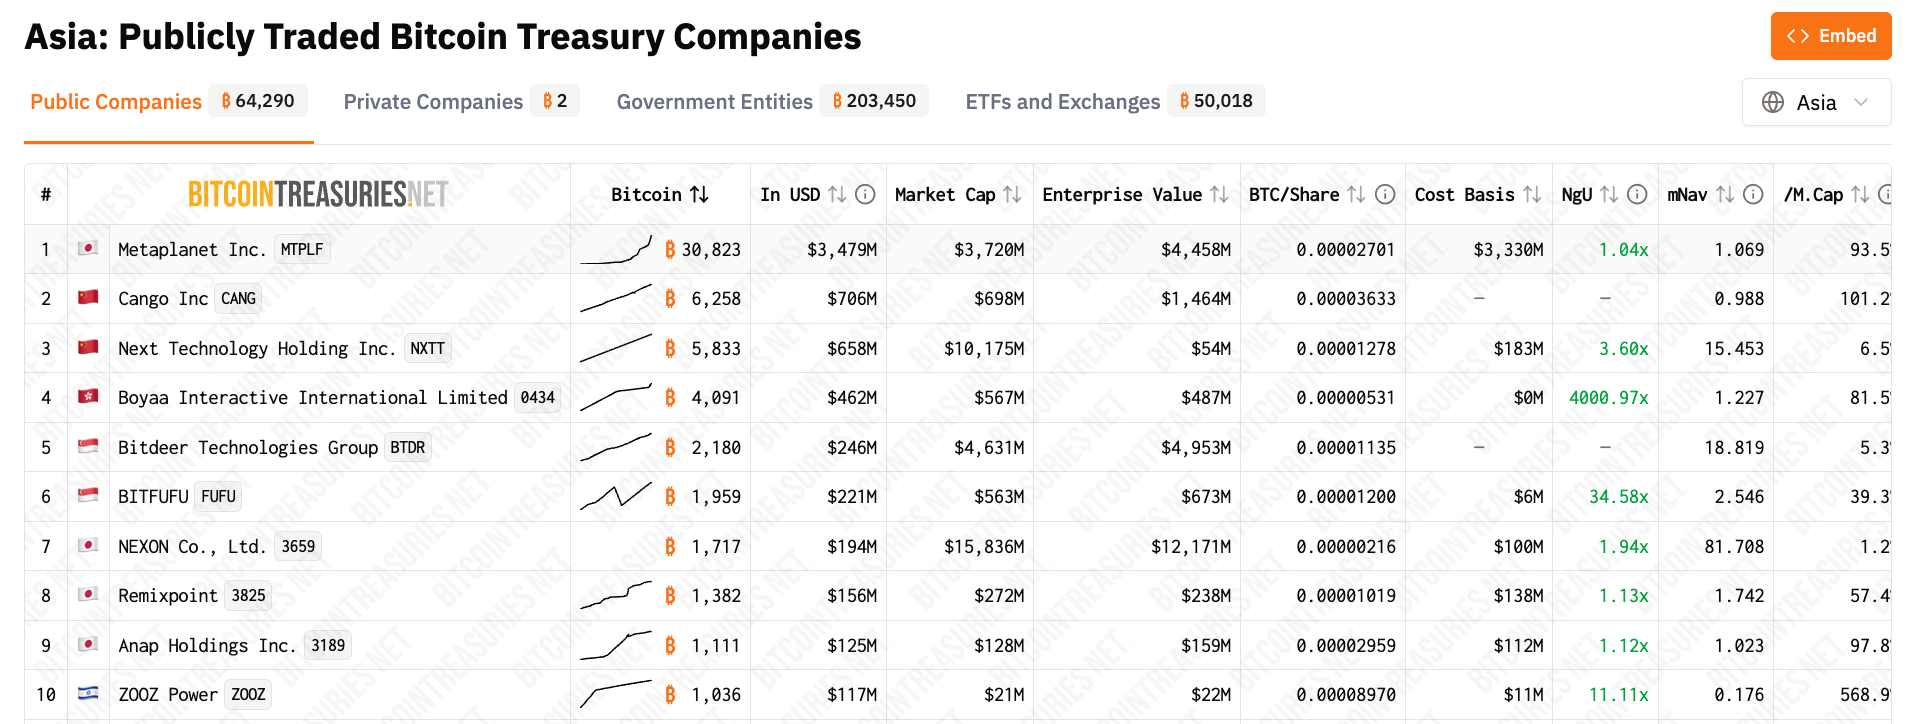Image resolution: width=1914 pixels, height=724 pixels.
Task: Click the Cost Basis sort arrows
Action: [x=1532, y=194]
